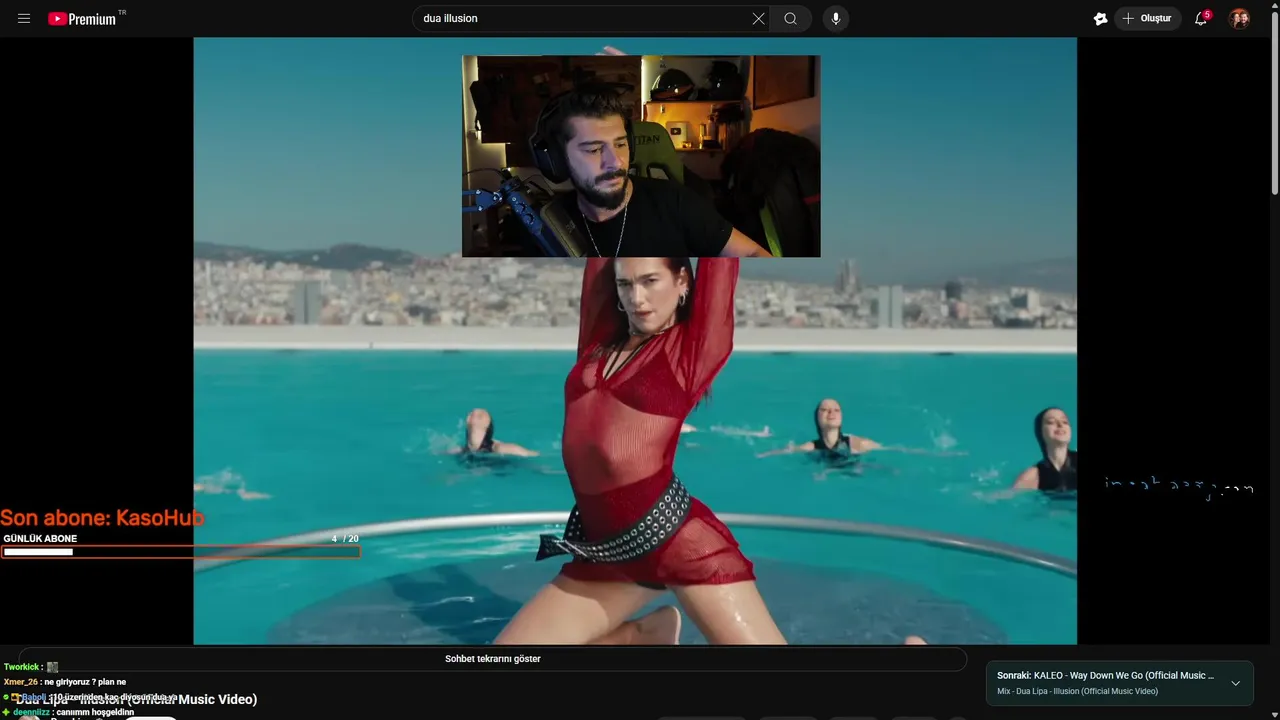Click chat message 'ne giriyoruz ? plan ne'

(x=85, y=682)
